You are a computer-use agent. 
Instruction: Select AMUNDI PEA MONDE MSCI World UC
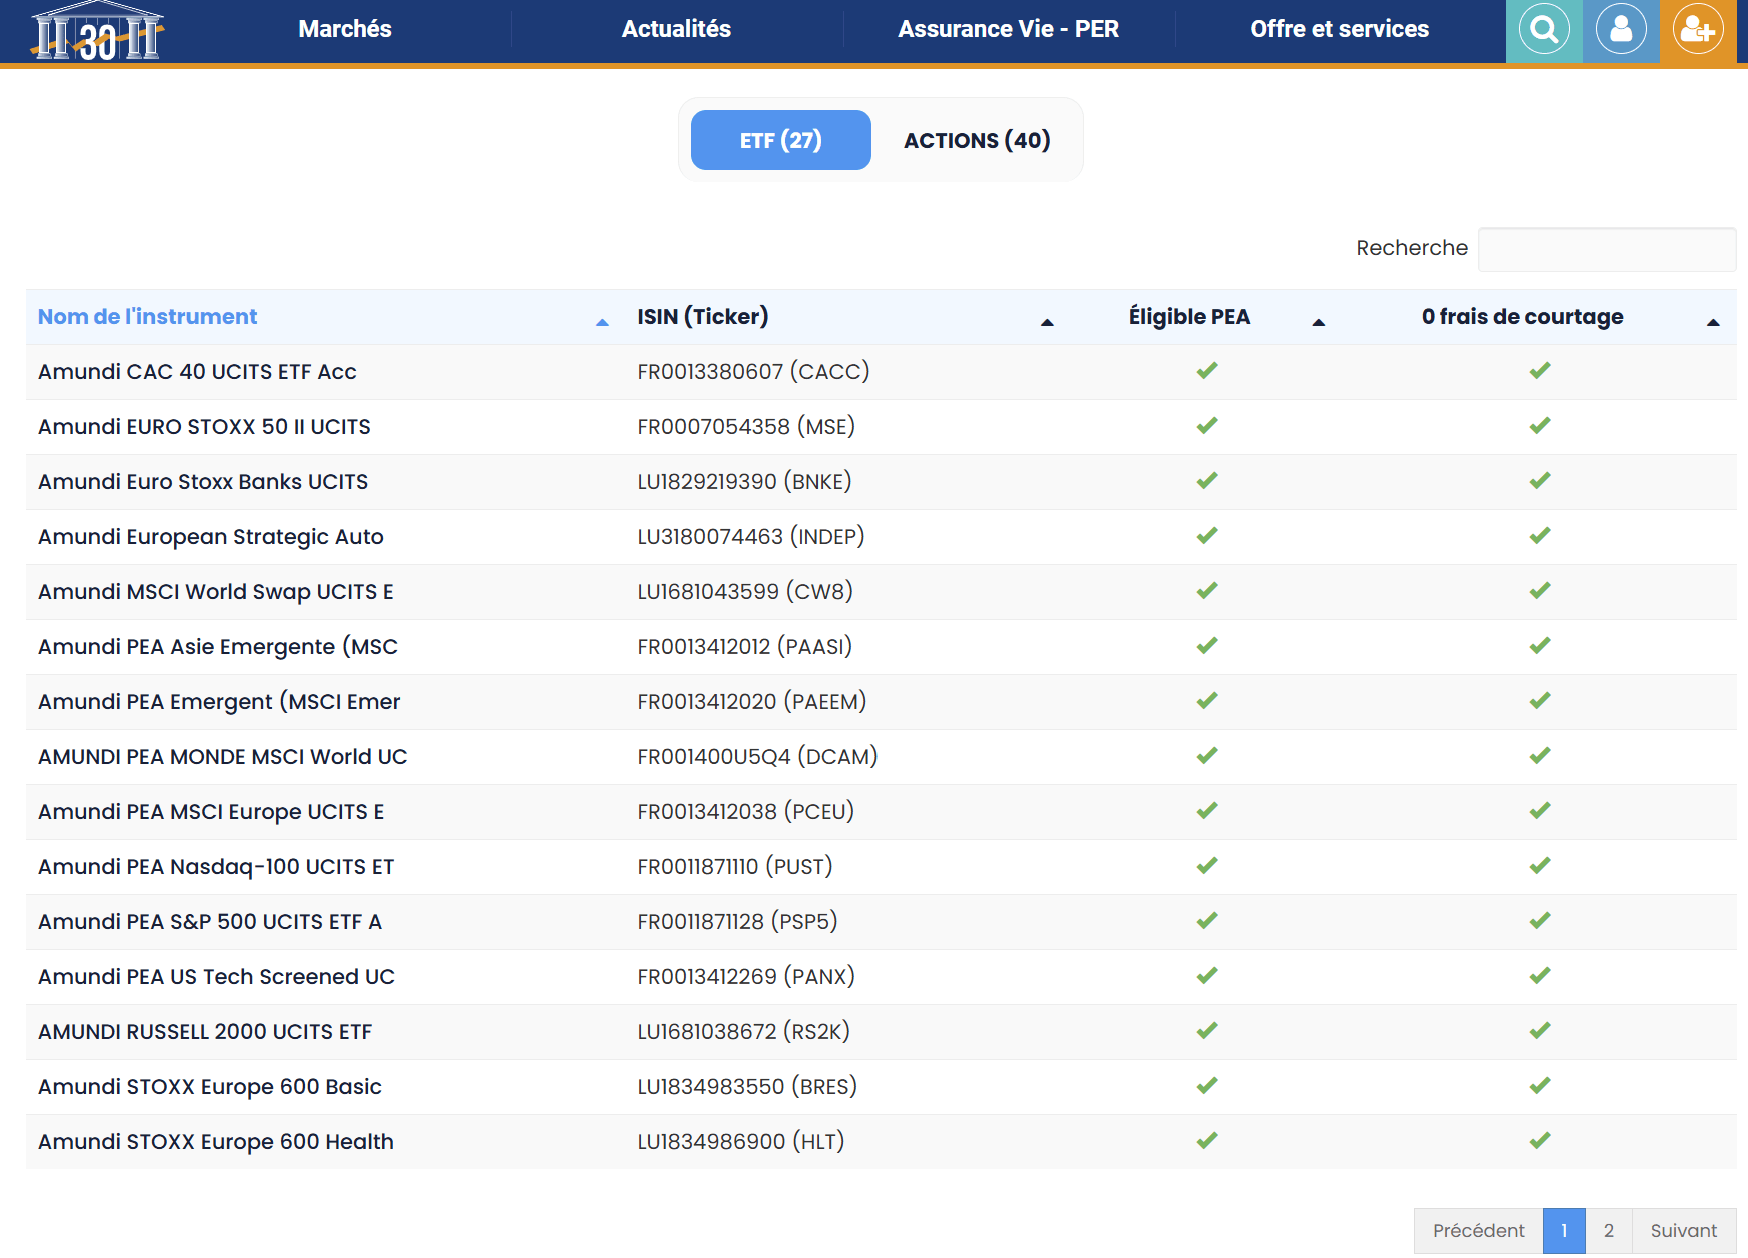coord(223,757)
